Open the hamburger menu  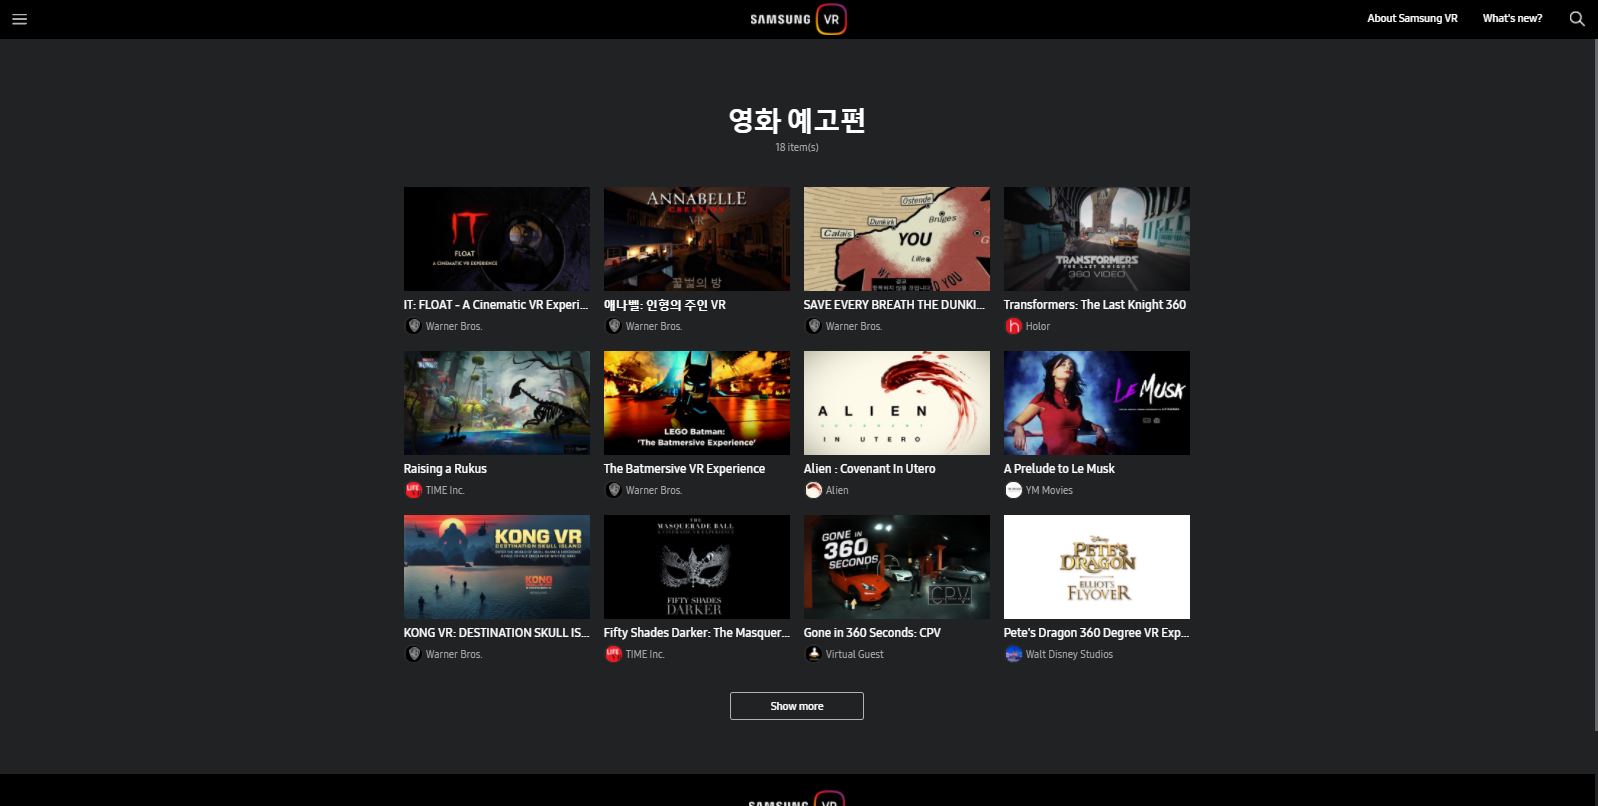(19, 19)
